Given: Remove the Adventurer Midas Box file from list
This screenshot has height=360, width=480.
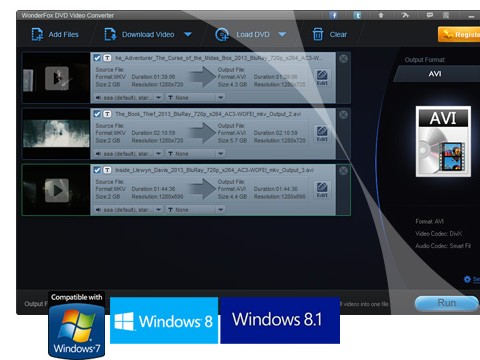Looking at the screenshot, I should (343, 59).
